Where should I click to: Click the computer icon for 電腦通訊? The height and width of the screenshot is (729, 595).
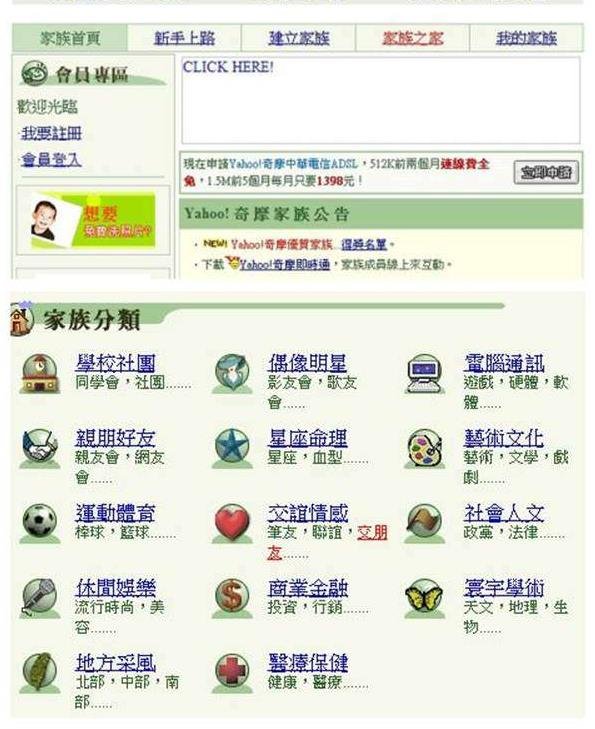coord(424,374)
